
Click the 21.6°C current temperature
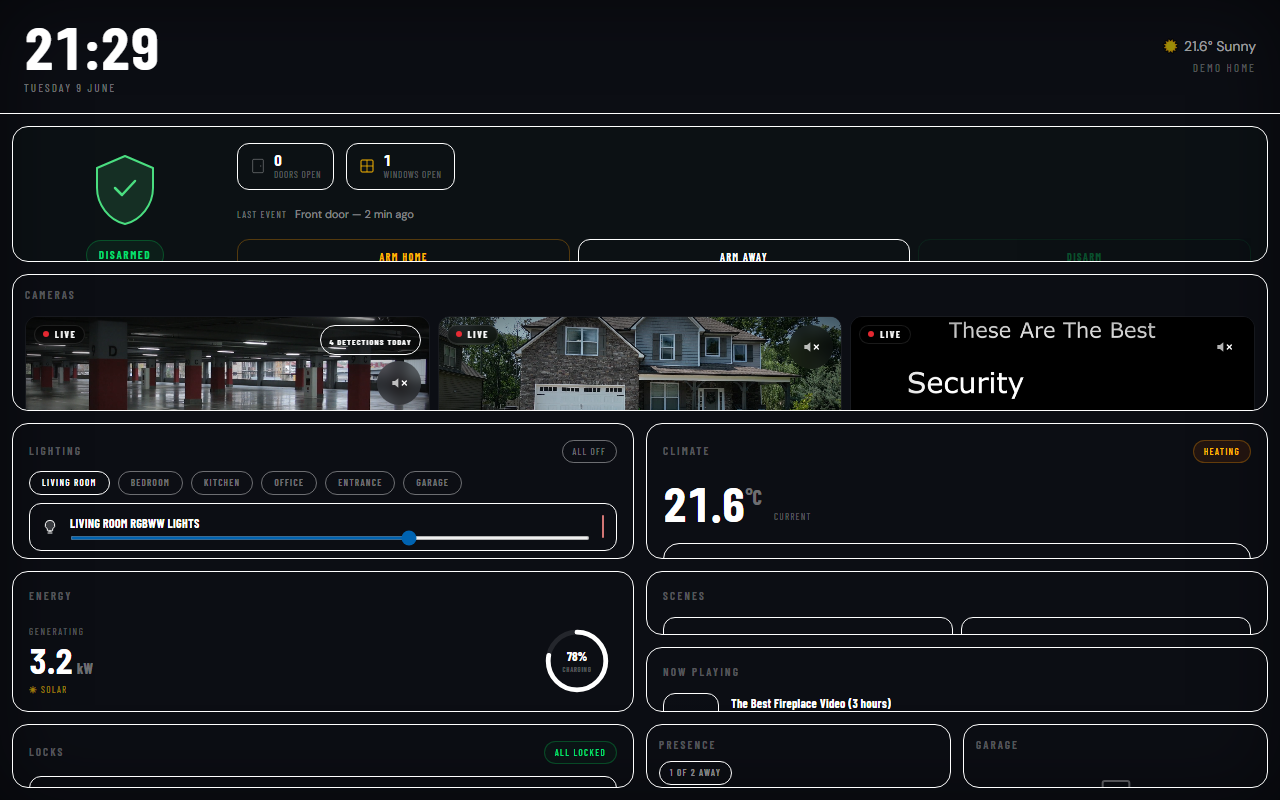(713, 505)
